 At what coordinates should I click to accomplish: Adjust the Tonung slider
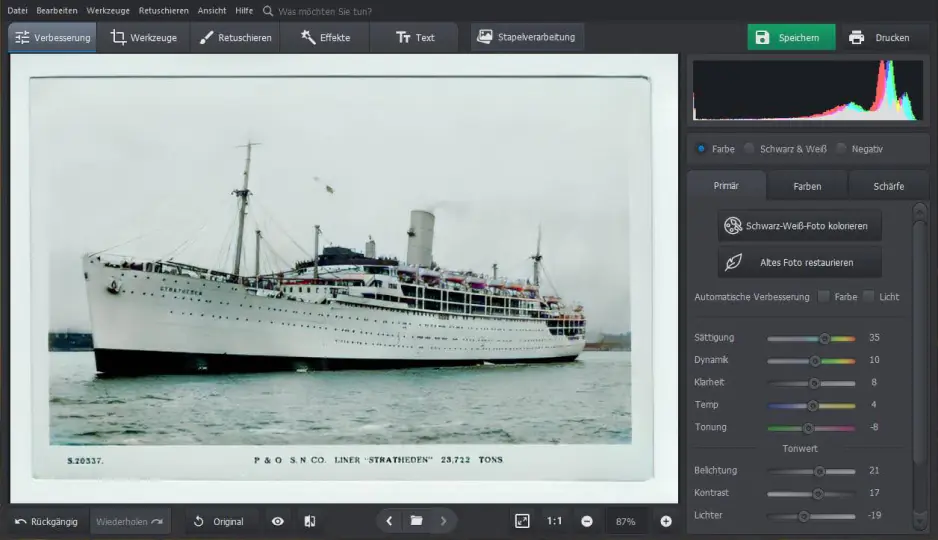pos(811,428)
